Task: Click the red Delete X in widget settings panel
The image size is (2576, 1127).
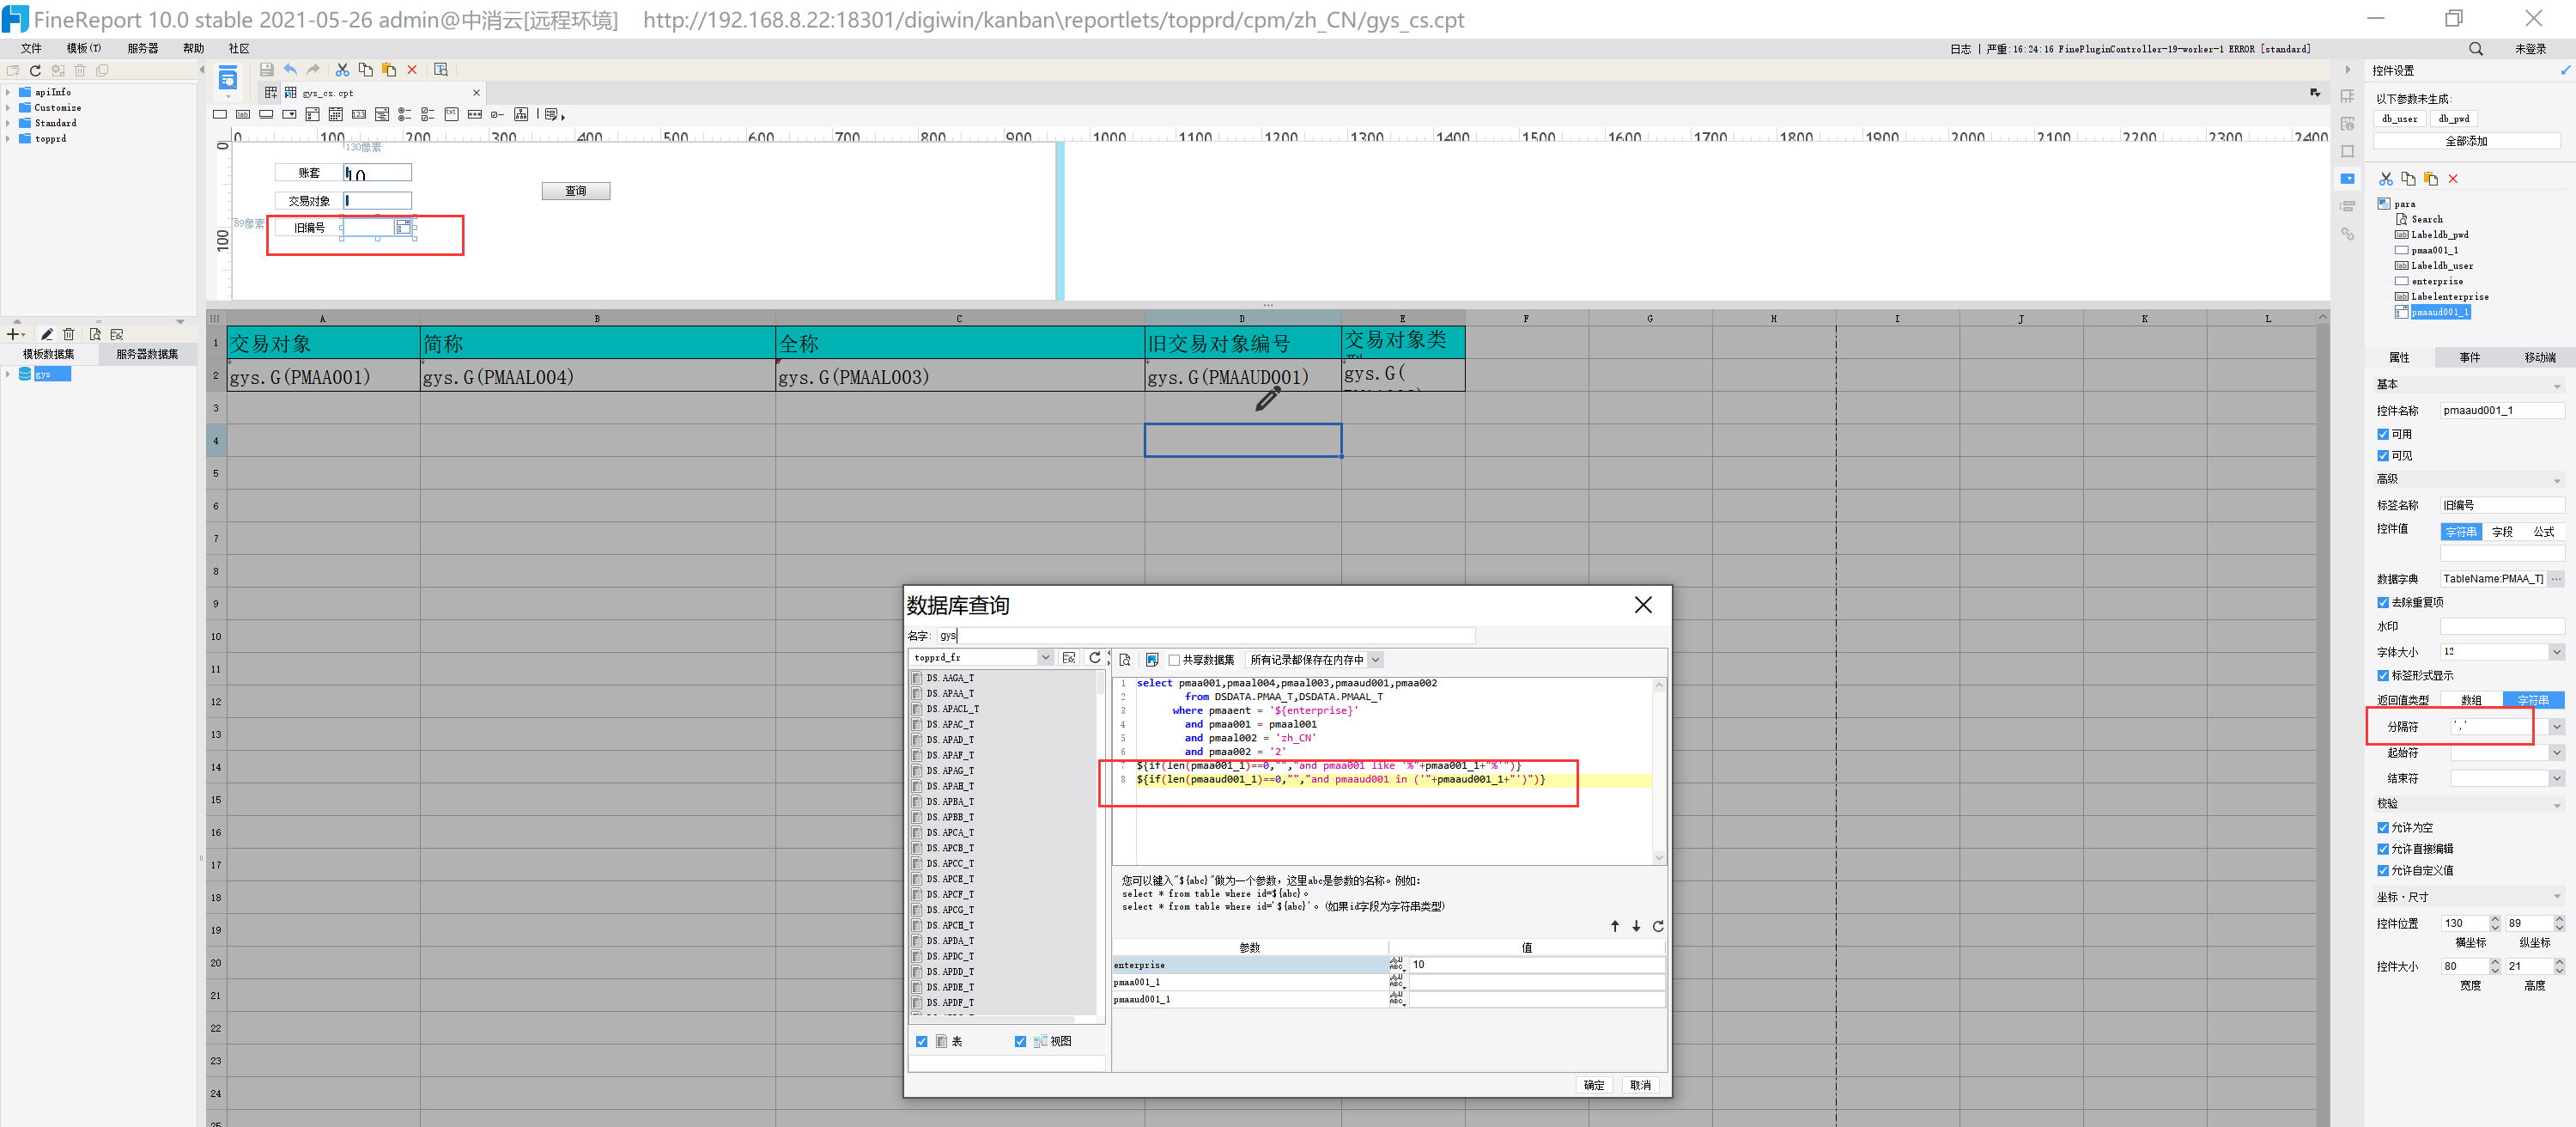Action: pos(2453,179)
